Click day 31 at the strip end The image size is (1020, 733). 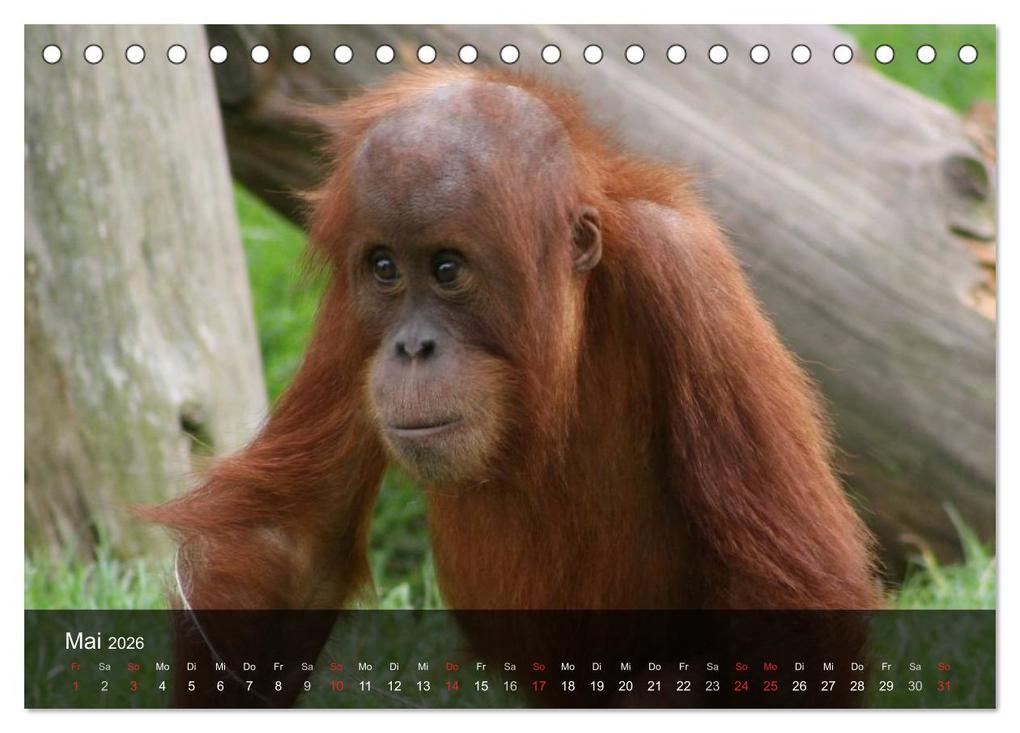coord(944,686)
